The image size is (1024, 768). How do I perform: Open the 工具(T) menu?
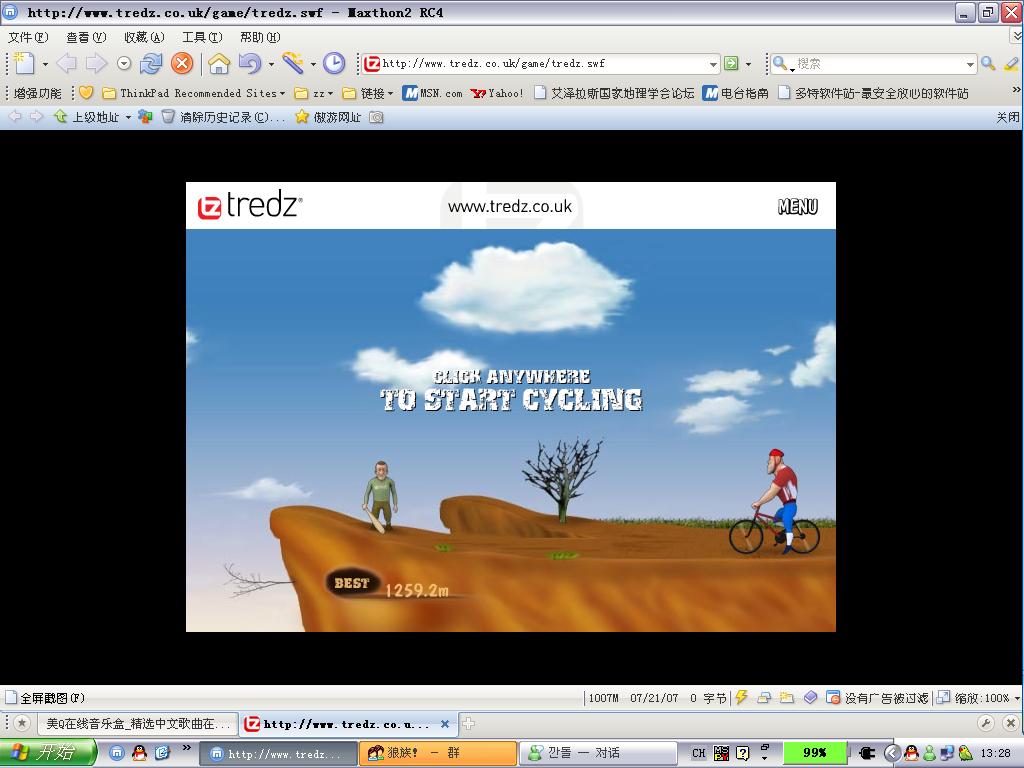pos(202,37)
